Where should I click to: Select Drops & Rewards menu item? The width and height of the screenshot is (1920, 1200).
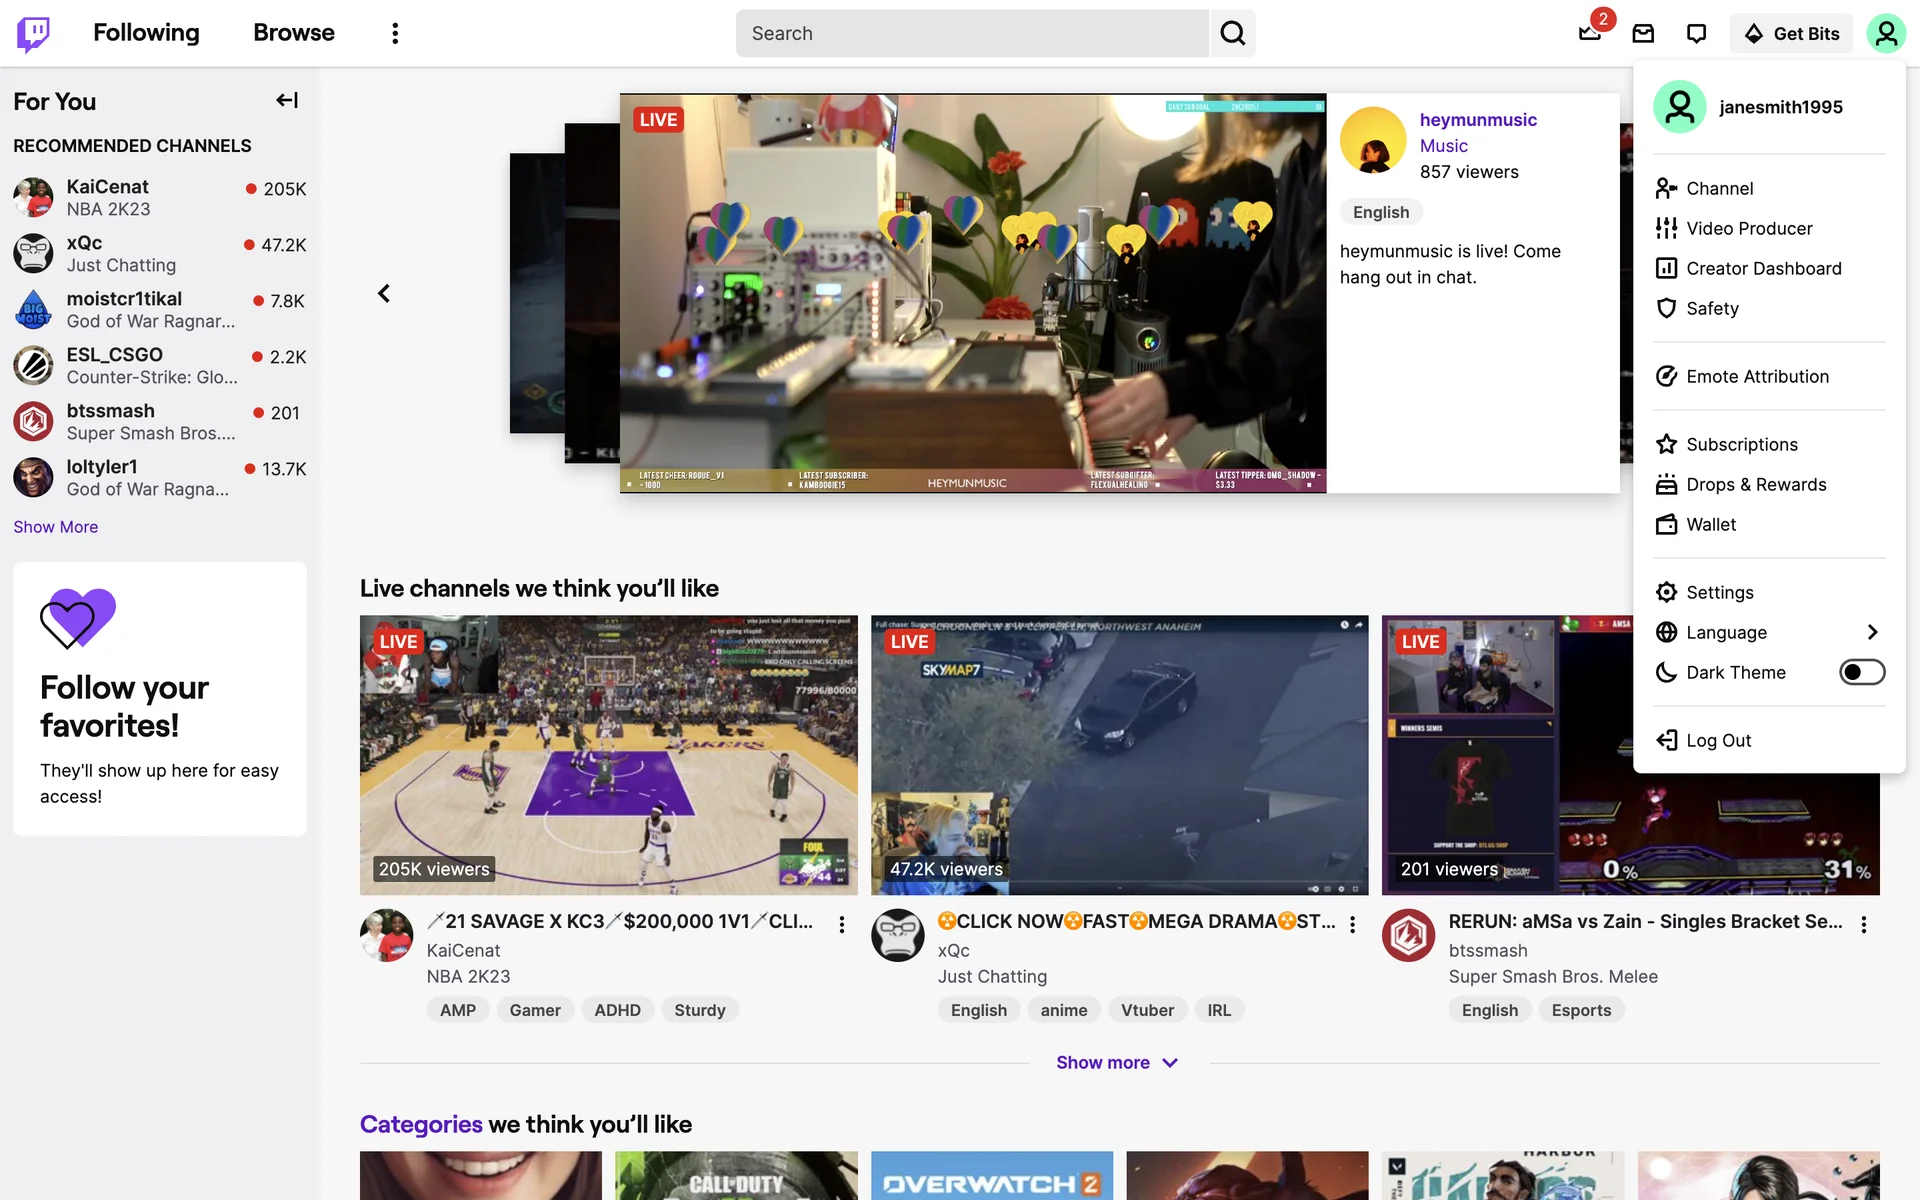[x=1755, y=484]
